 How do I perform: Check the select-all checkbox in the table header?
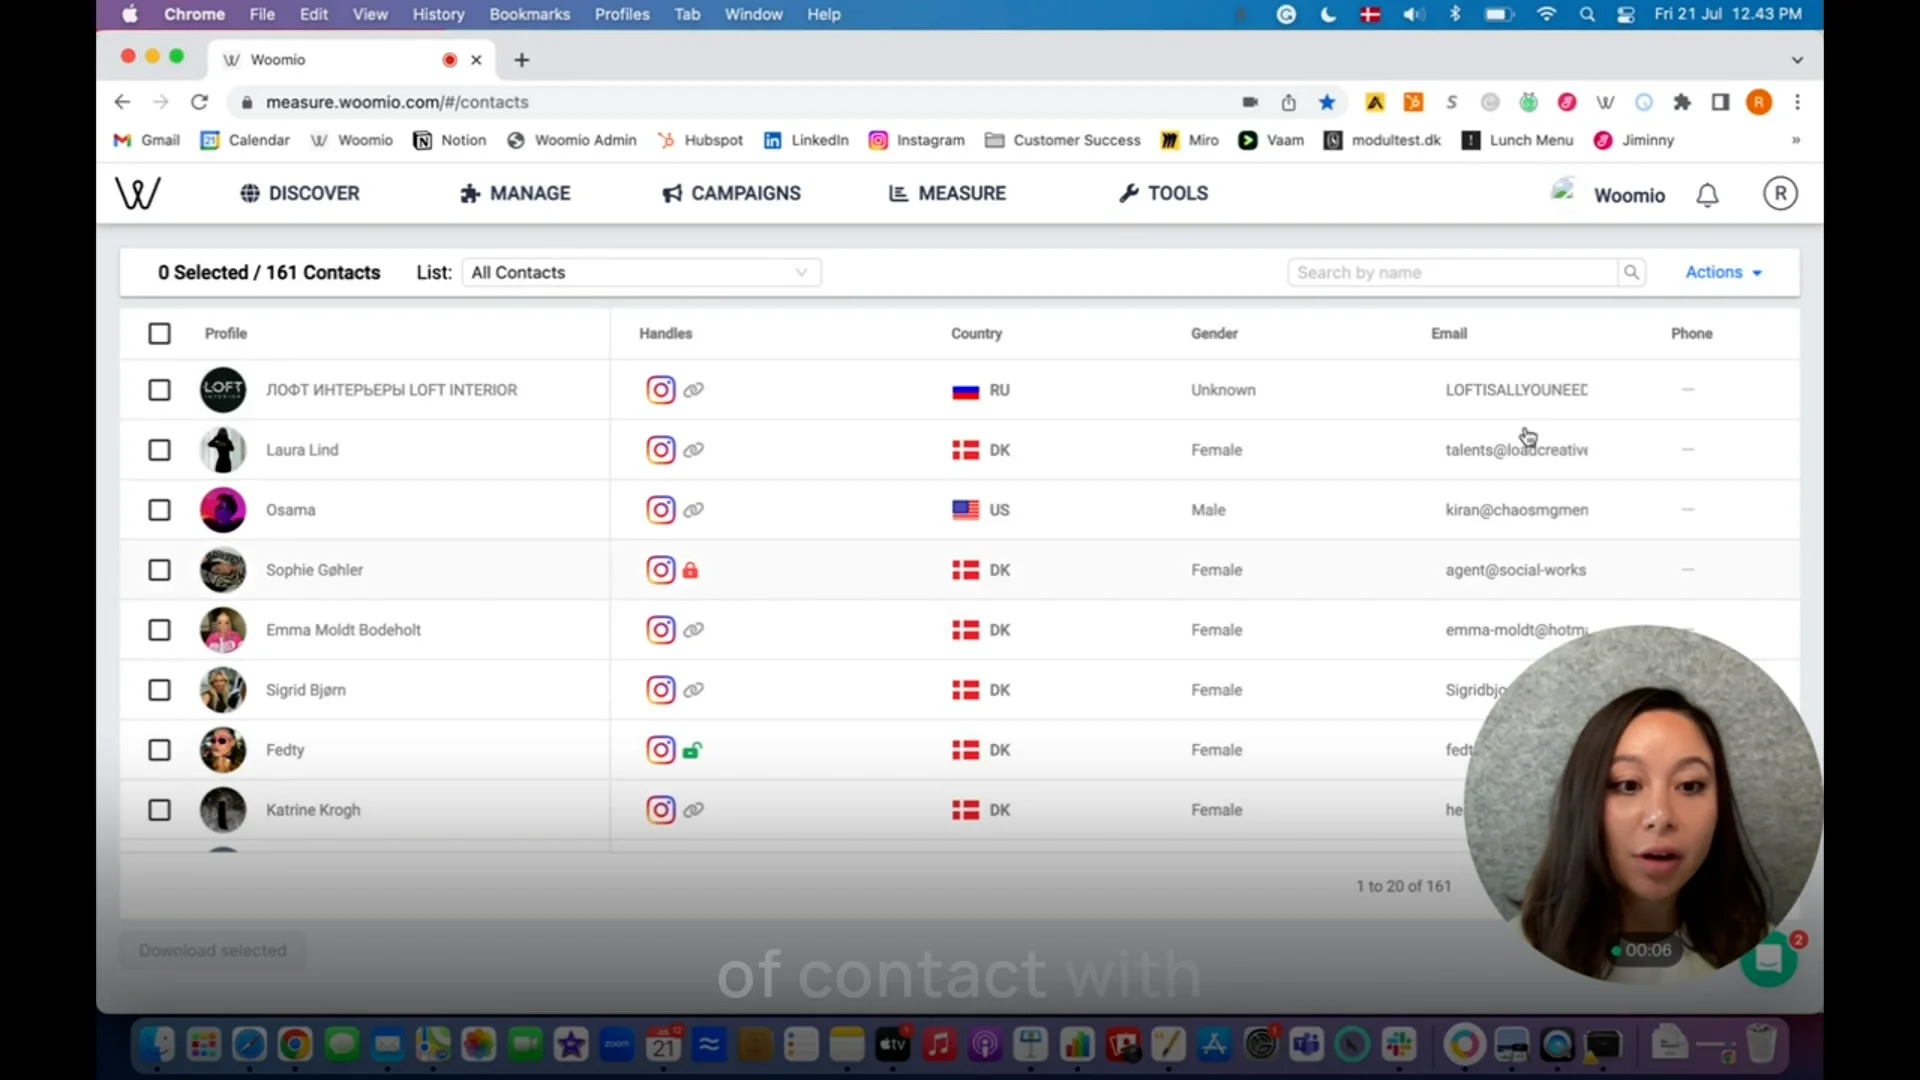(159, 333)
